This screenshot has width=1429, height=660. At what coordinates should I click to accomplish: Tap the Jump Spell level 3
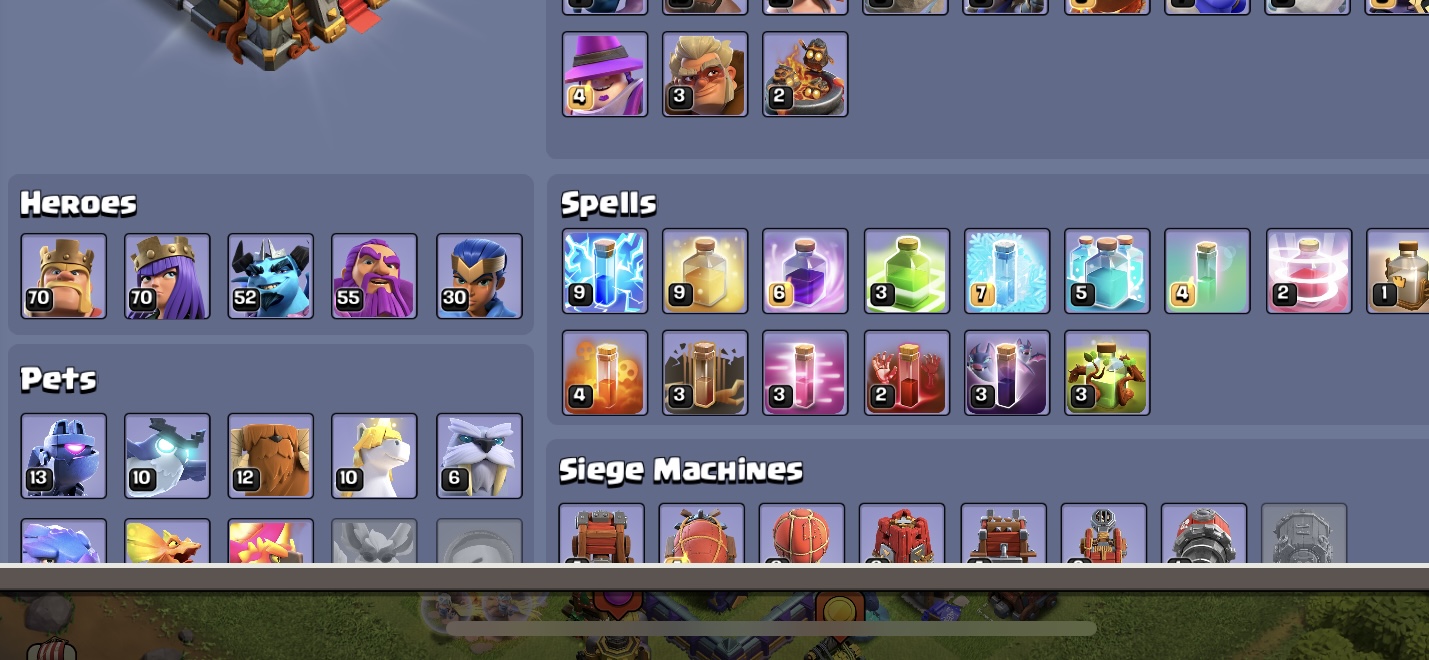click(907, 271)
